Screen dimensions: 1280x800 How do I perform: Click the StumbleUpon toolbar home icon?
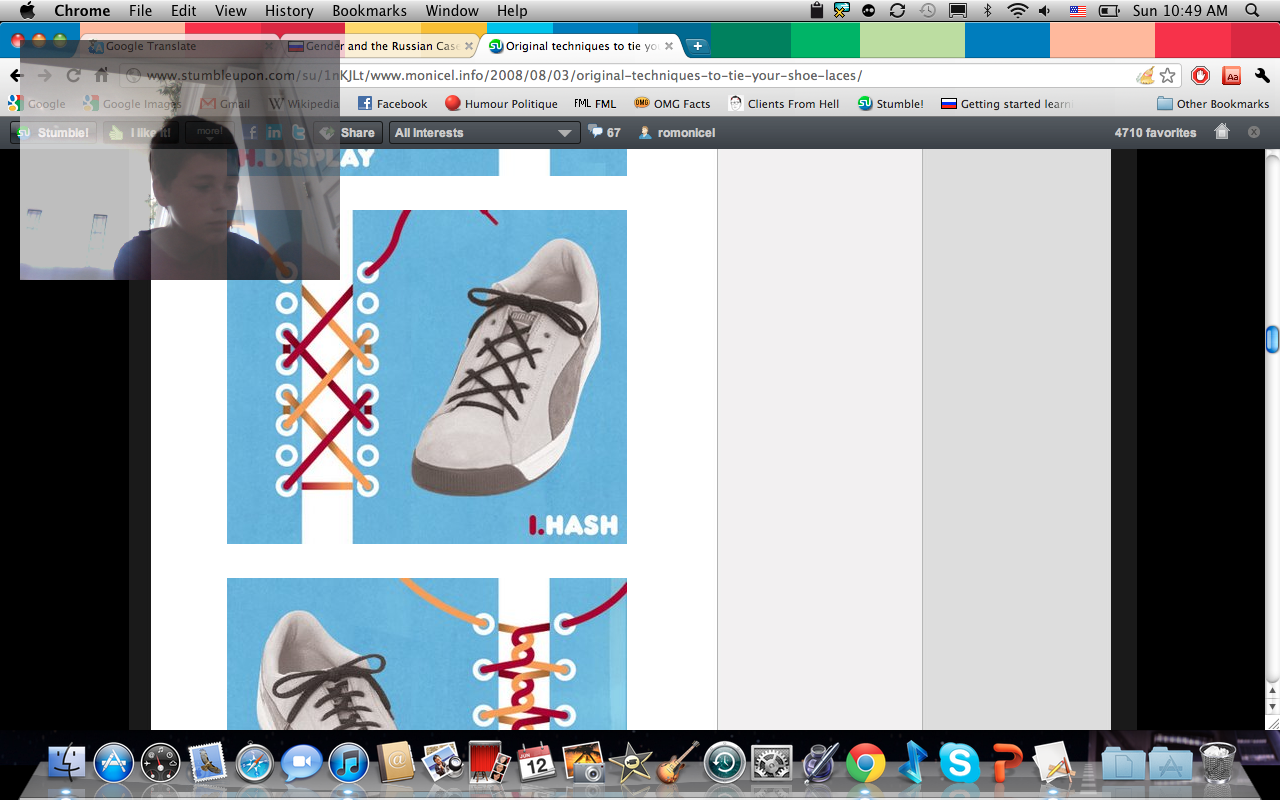(x=1221, y=132)
